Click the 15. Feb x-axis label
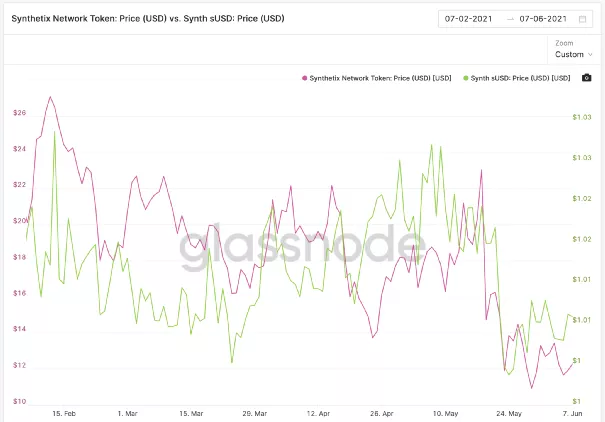The image size is (605, 422). pyautogui.click(x=63, y=412)
